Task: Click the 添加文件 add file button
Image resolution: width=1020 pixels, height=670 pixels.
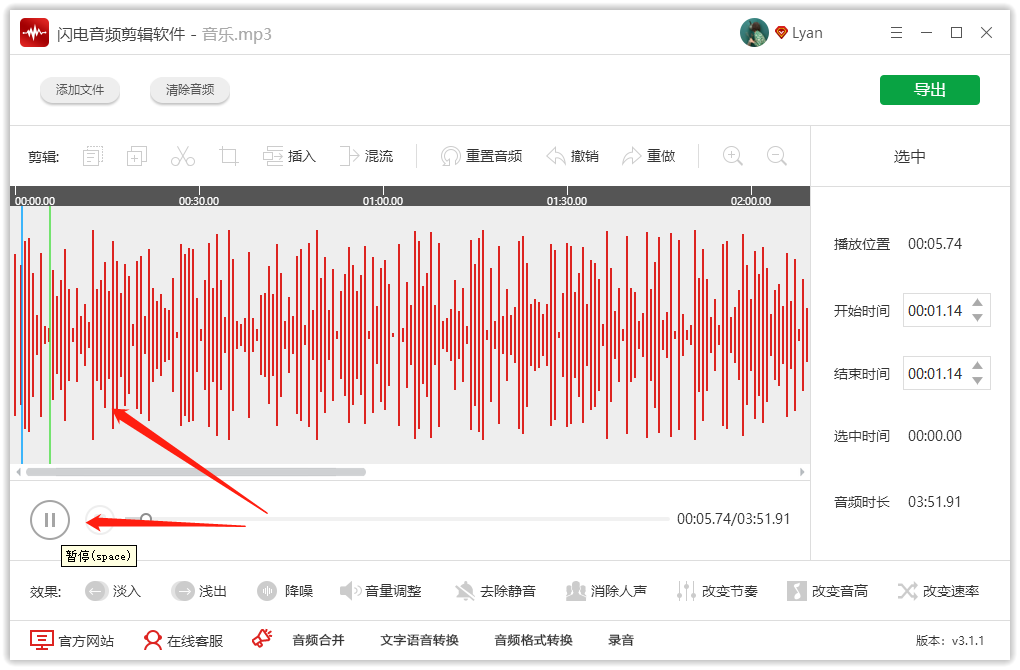Action: tap(80, 90)
